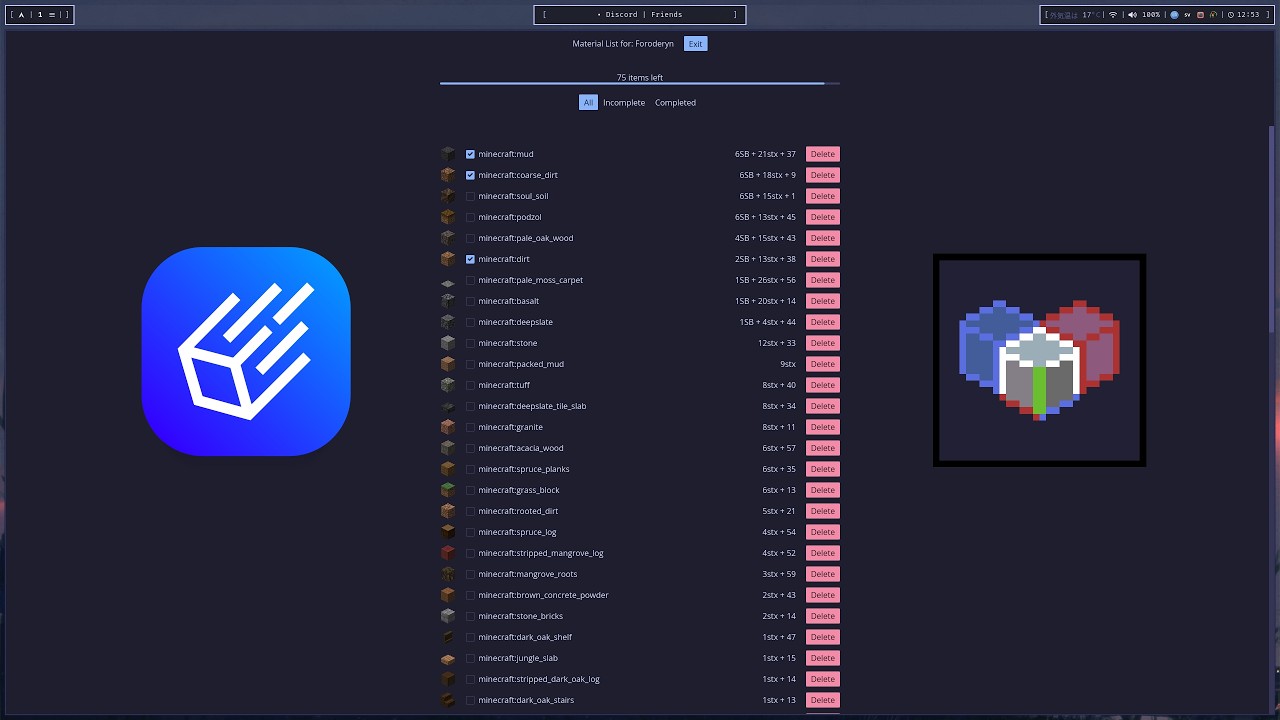Click the 'Material List for: Foroderyn' heading

tap(624, 44)
